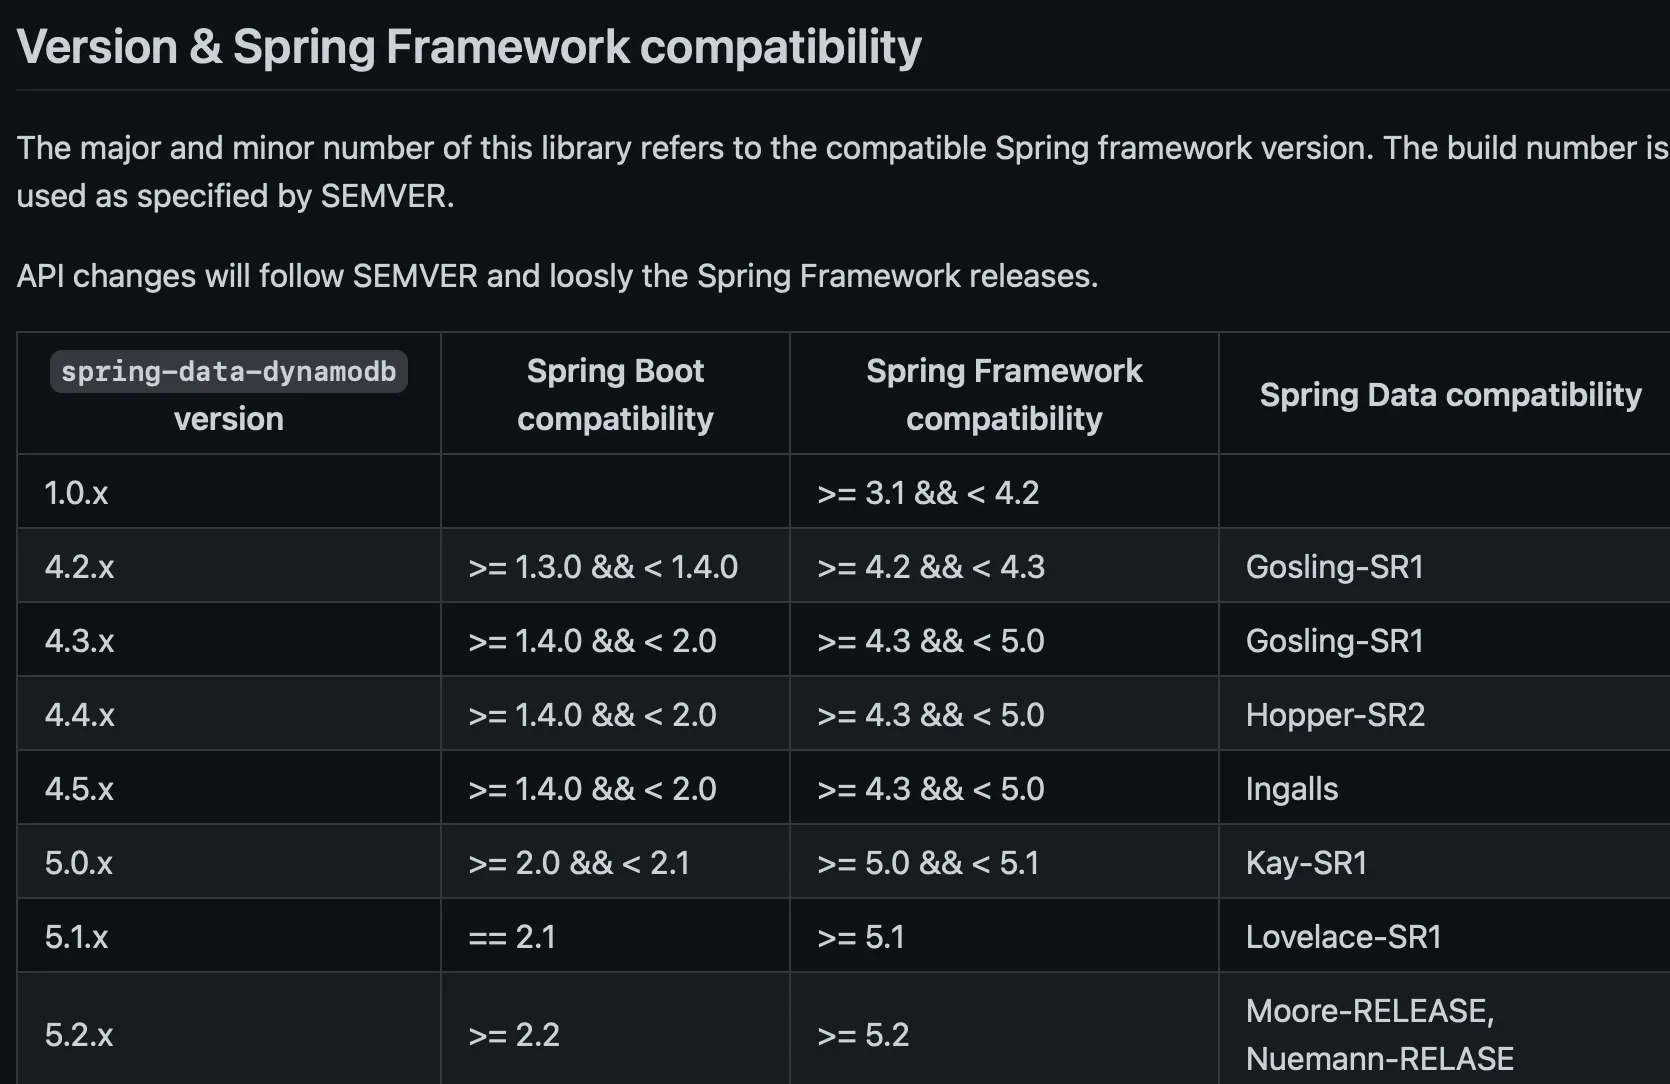Click the 'Version & Spring Framework compatibility' heading

469,47
